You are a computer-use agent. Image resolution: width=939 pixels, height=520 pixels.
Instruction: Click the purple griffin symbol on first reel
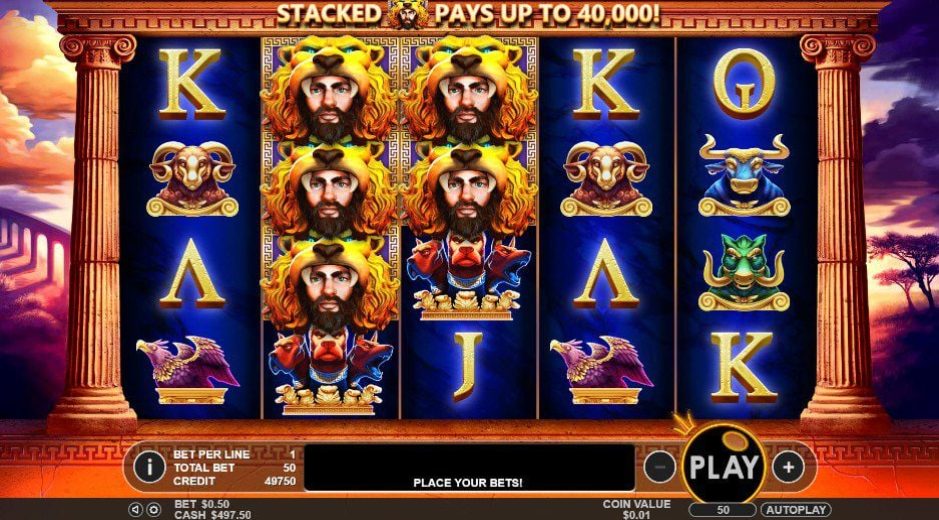[188, 370]
